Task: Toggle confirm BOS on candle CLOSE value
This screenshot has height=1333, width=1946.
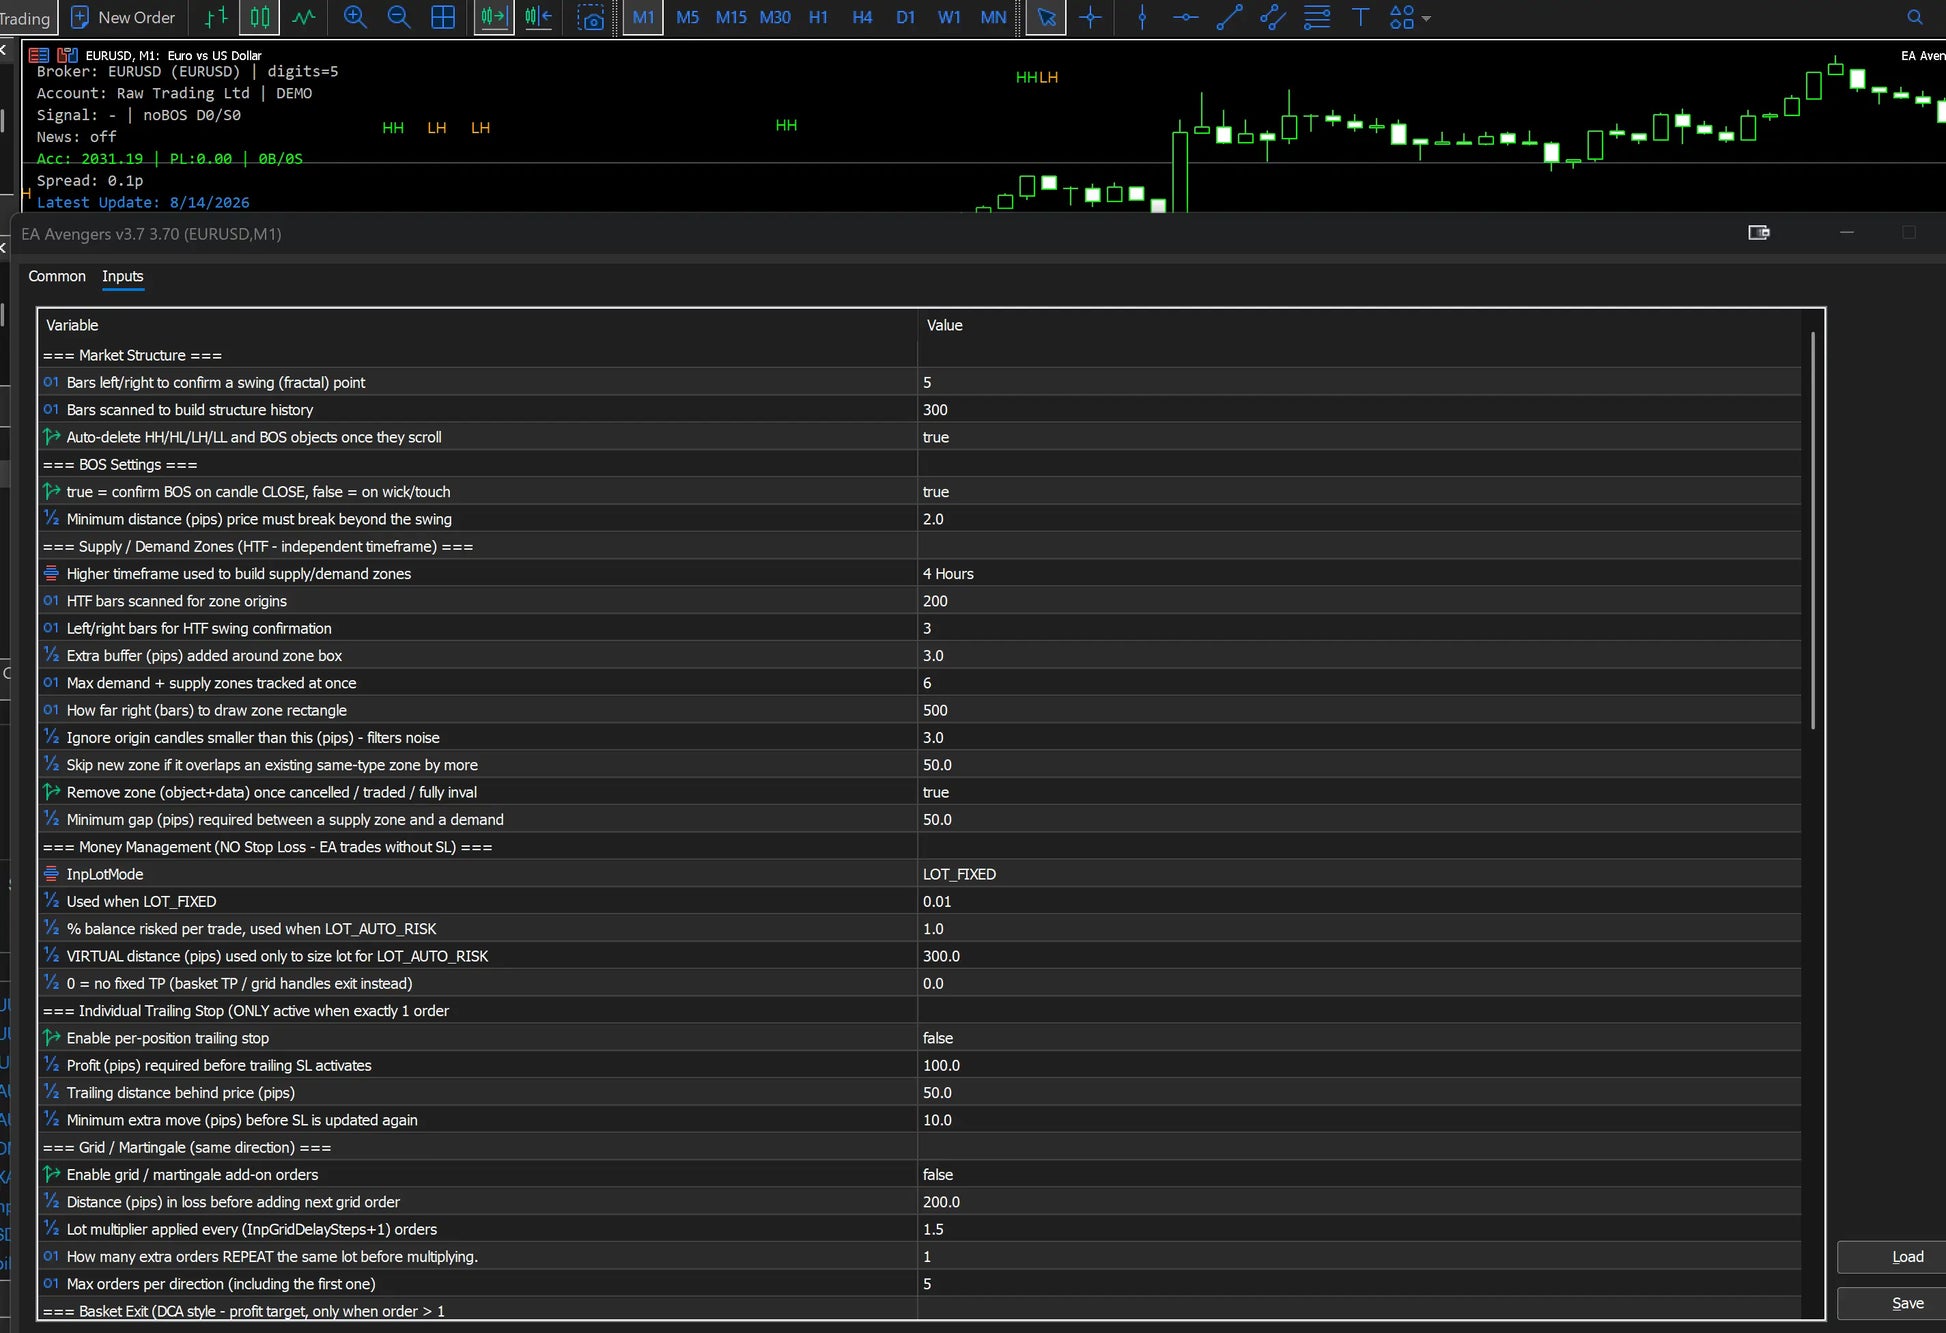Action: click(x=1359, y=492)
